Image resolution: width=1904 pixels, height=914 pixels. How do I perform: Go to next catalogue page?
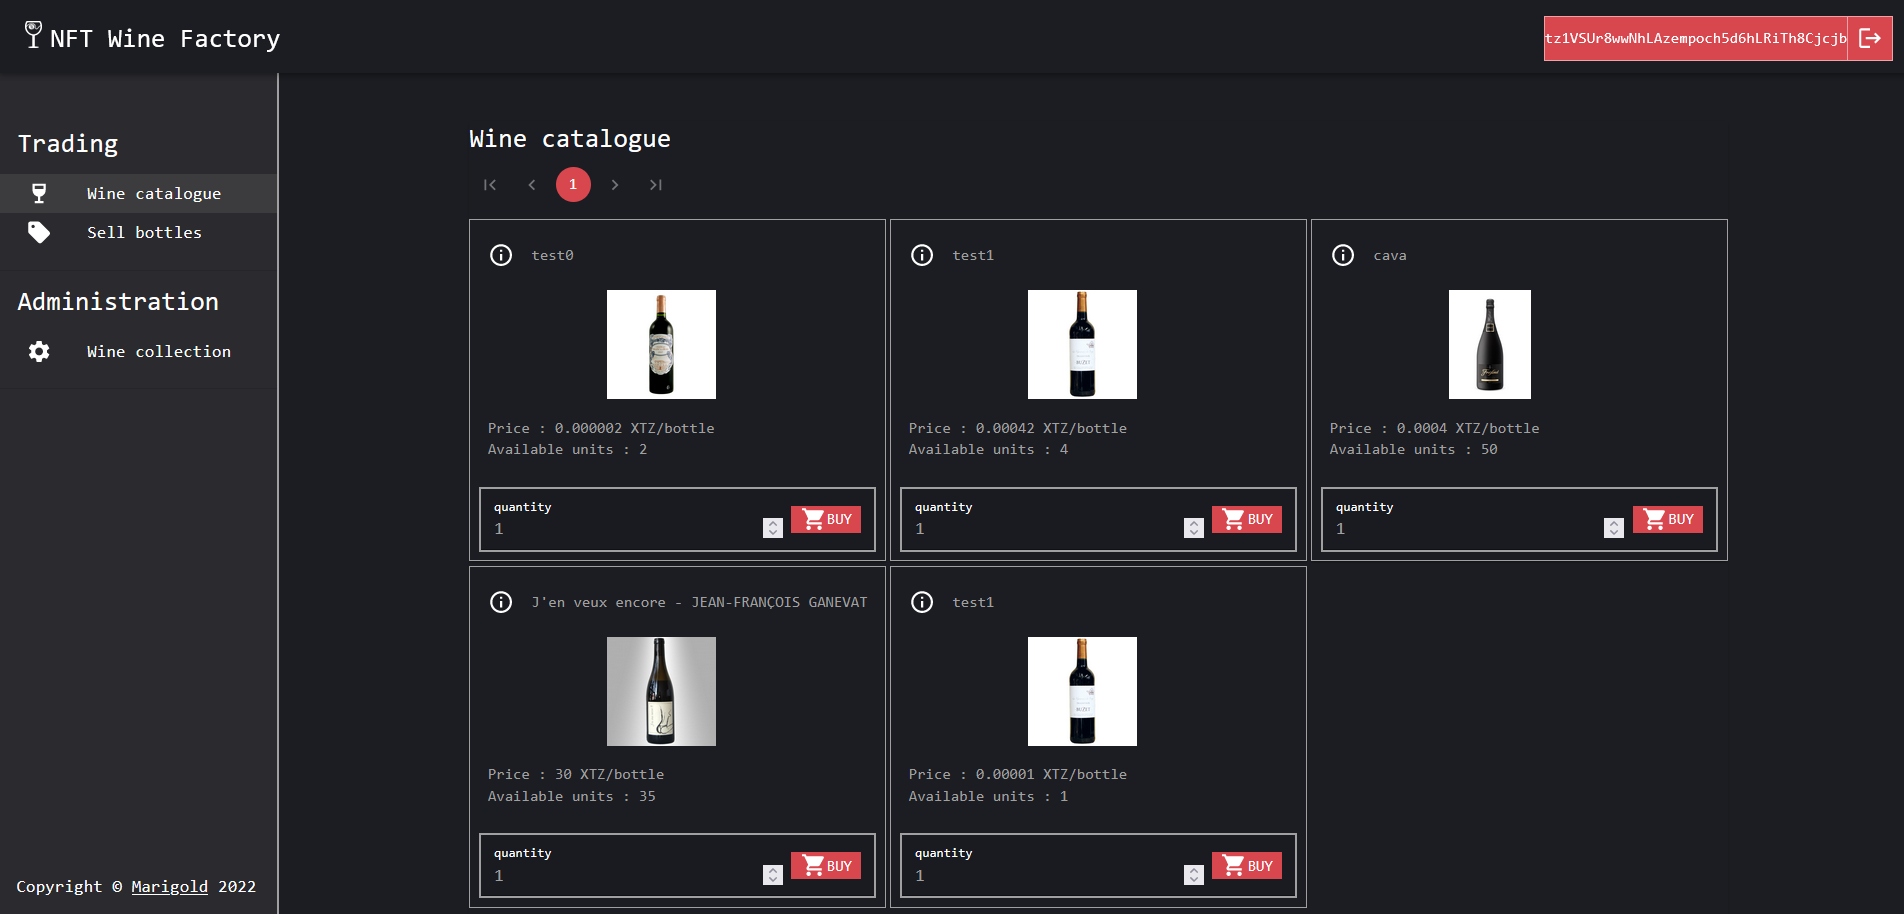(615, 185)
